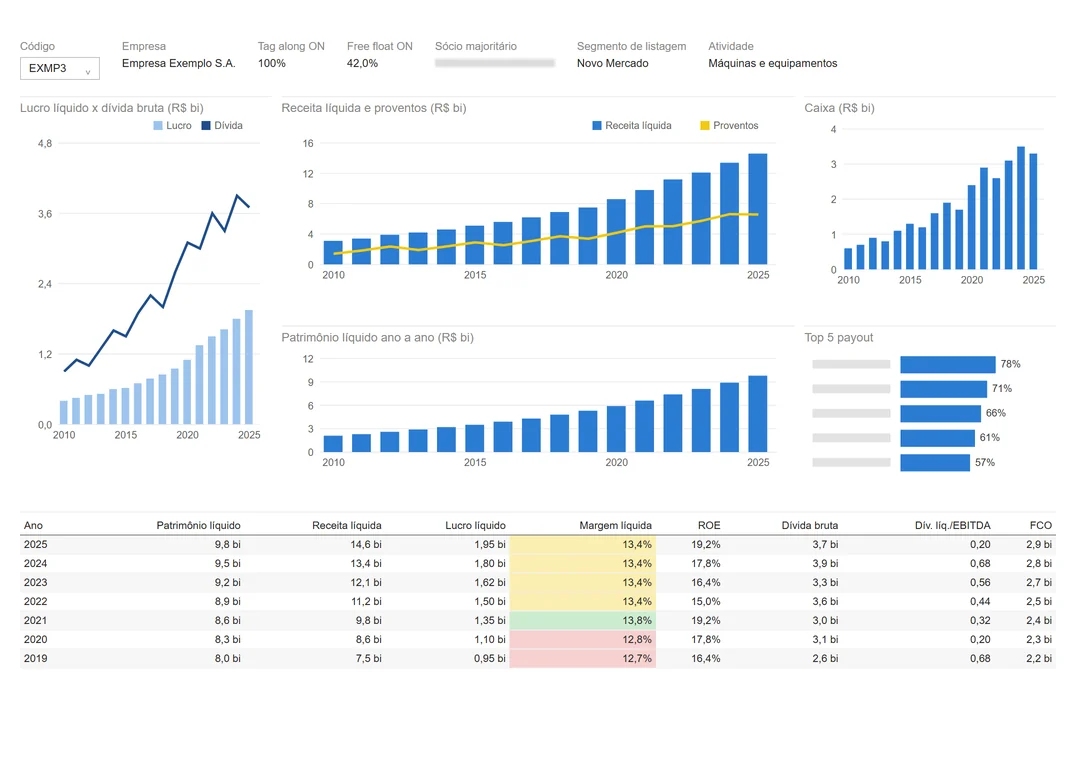Sort by Margem líquida column header
The height and width of the screenshot is (772, 1076).
click(616, 526)
